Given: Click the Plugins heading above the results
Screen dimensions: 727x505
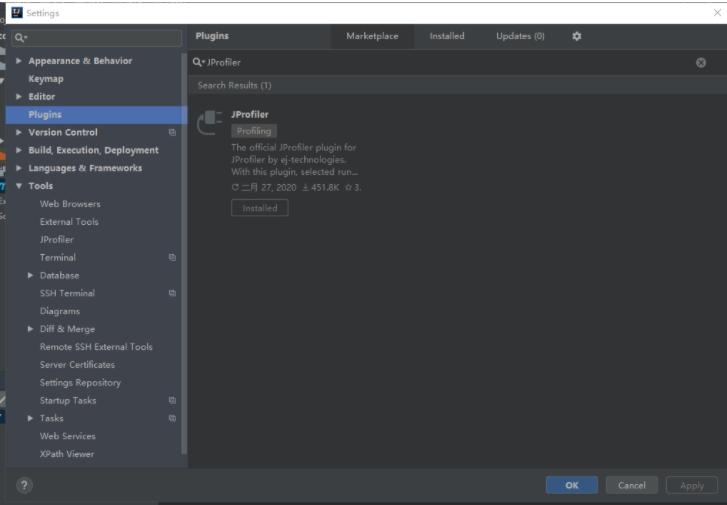Looking at the screenshot, I should (212, 36).
